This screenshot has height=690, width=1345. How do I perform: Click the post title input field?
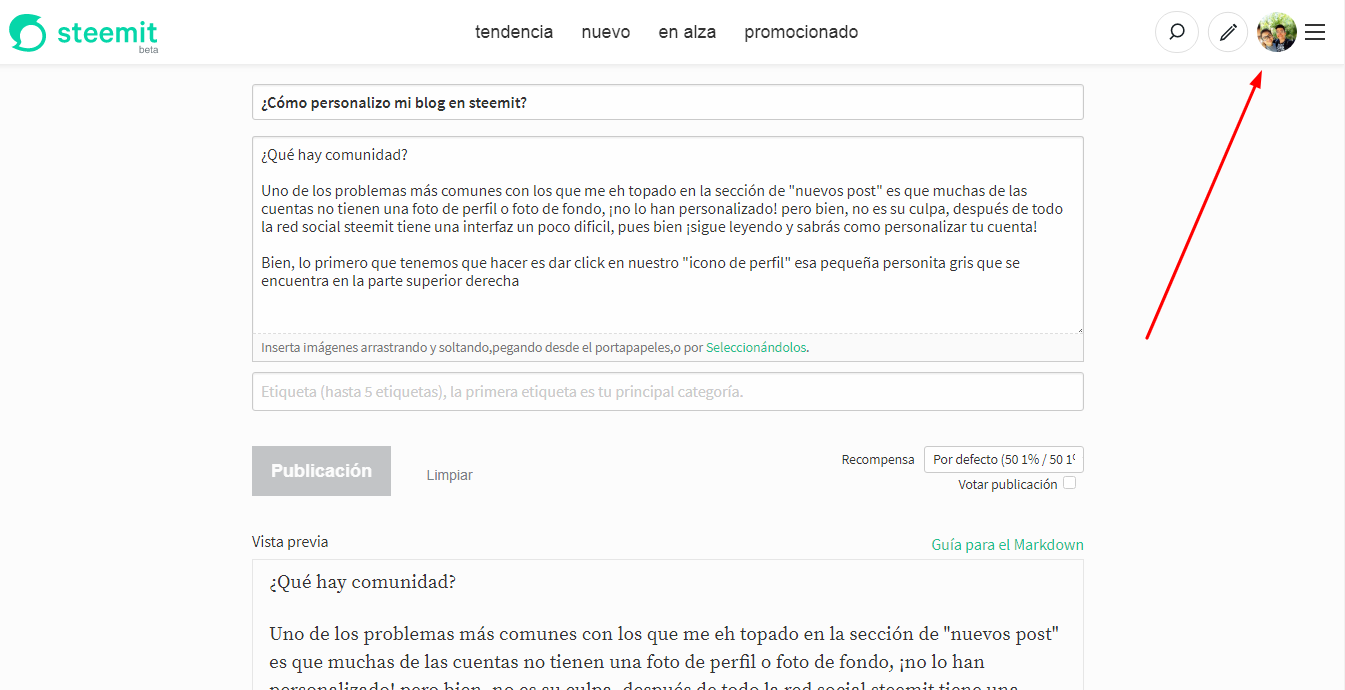click(667, 101)
